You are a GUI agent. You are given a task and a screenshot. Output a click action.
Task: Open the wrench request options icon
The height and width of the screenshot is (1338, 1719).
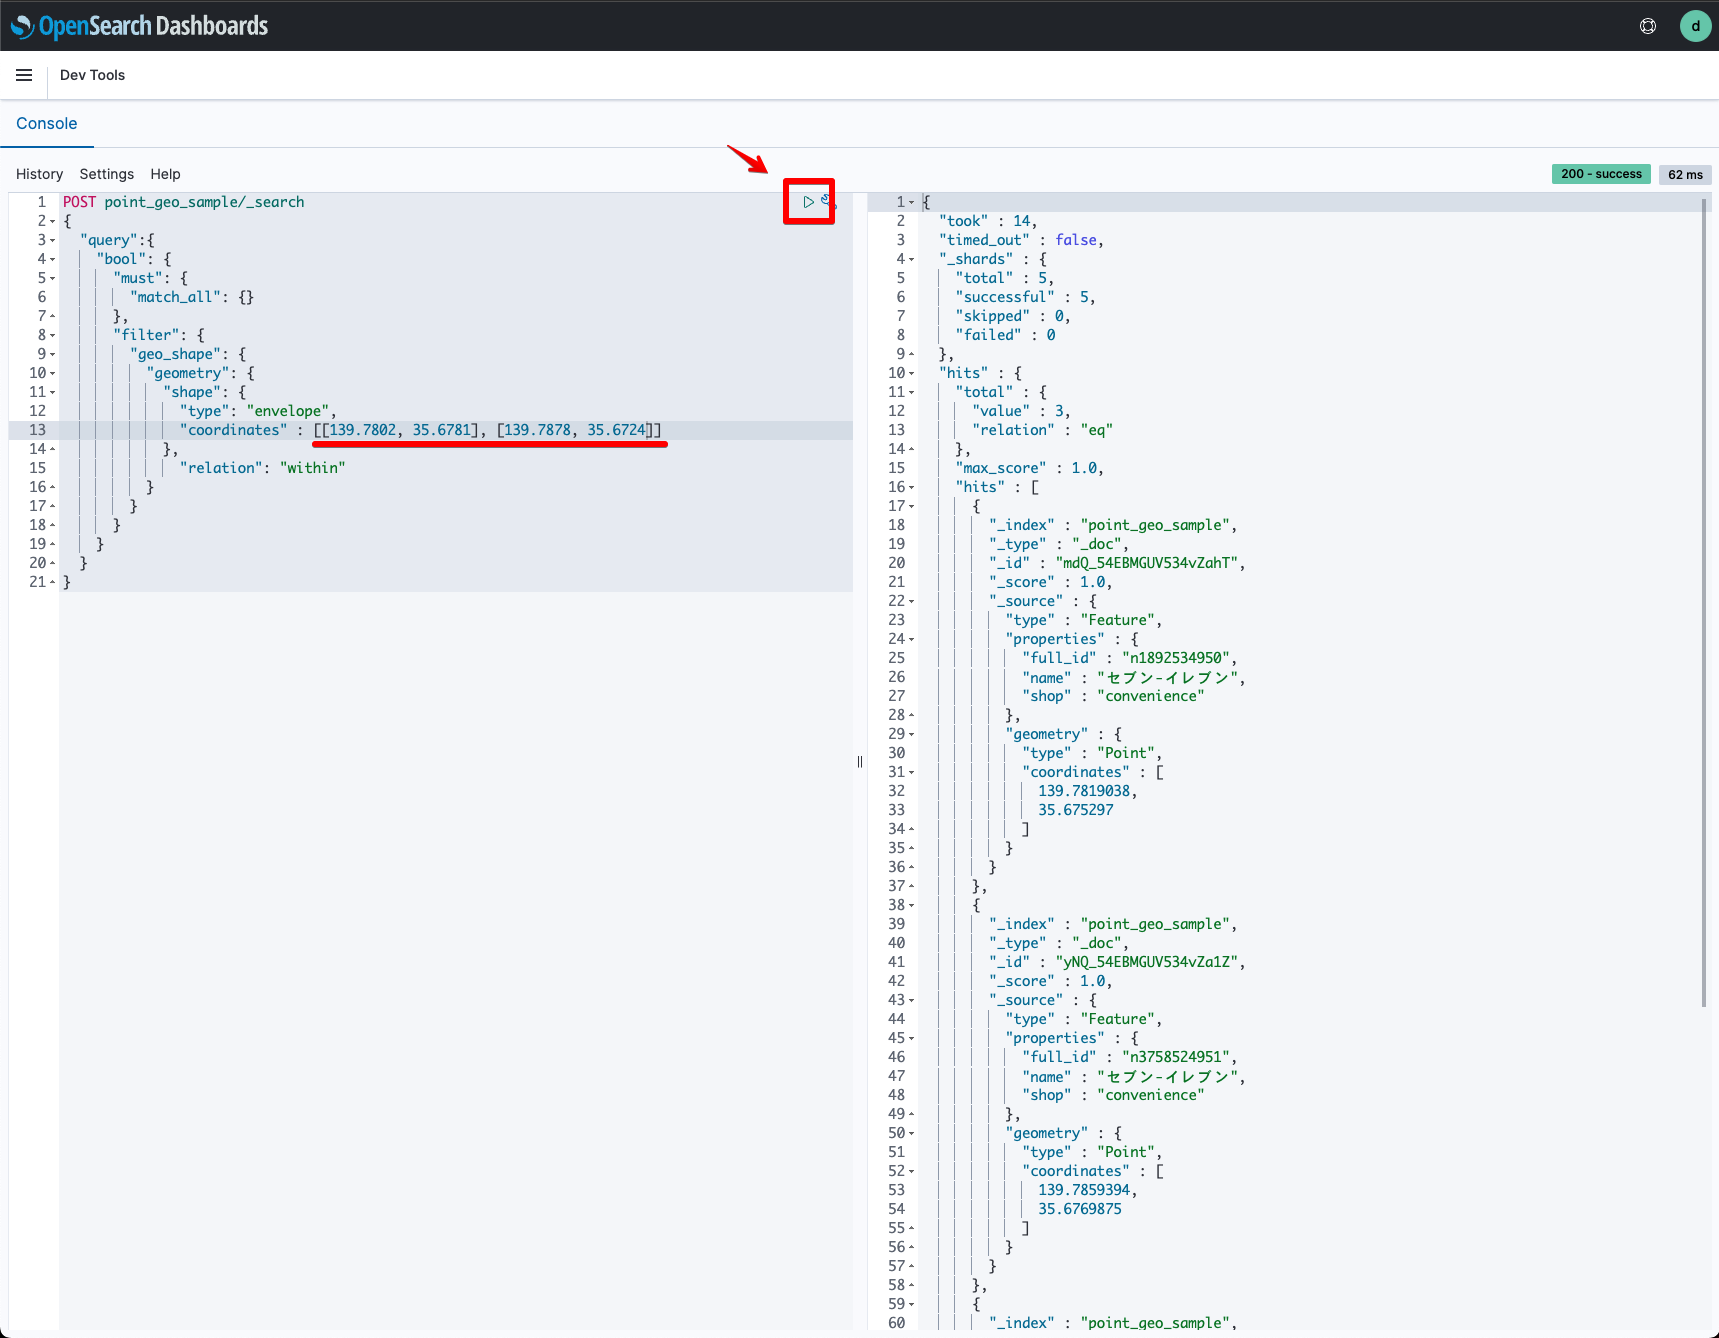[826, 201]
